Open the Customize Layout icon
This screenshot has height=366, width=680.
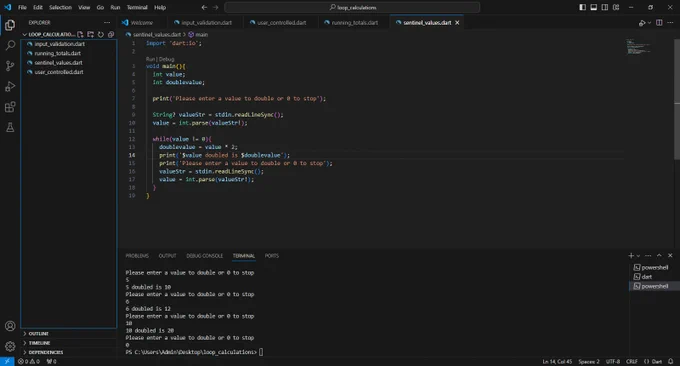click(616, 7)
